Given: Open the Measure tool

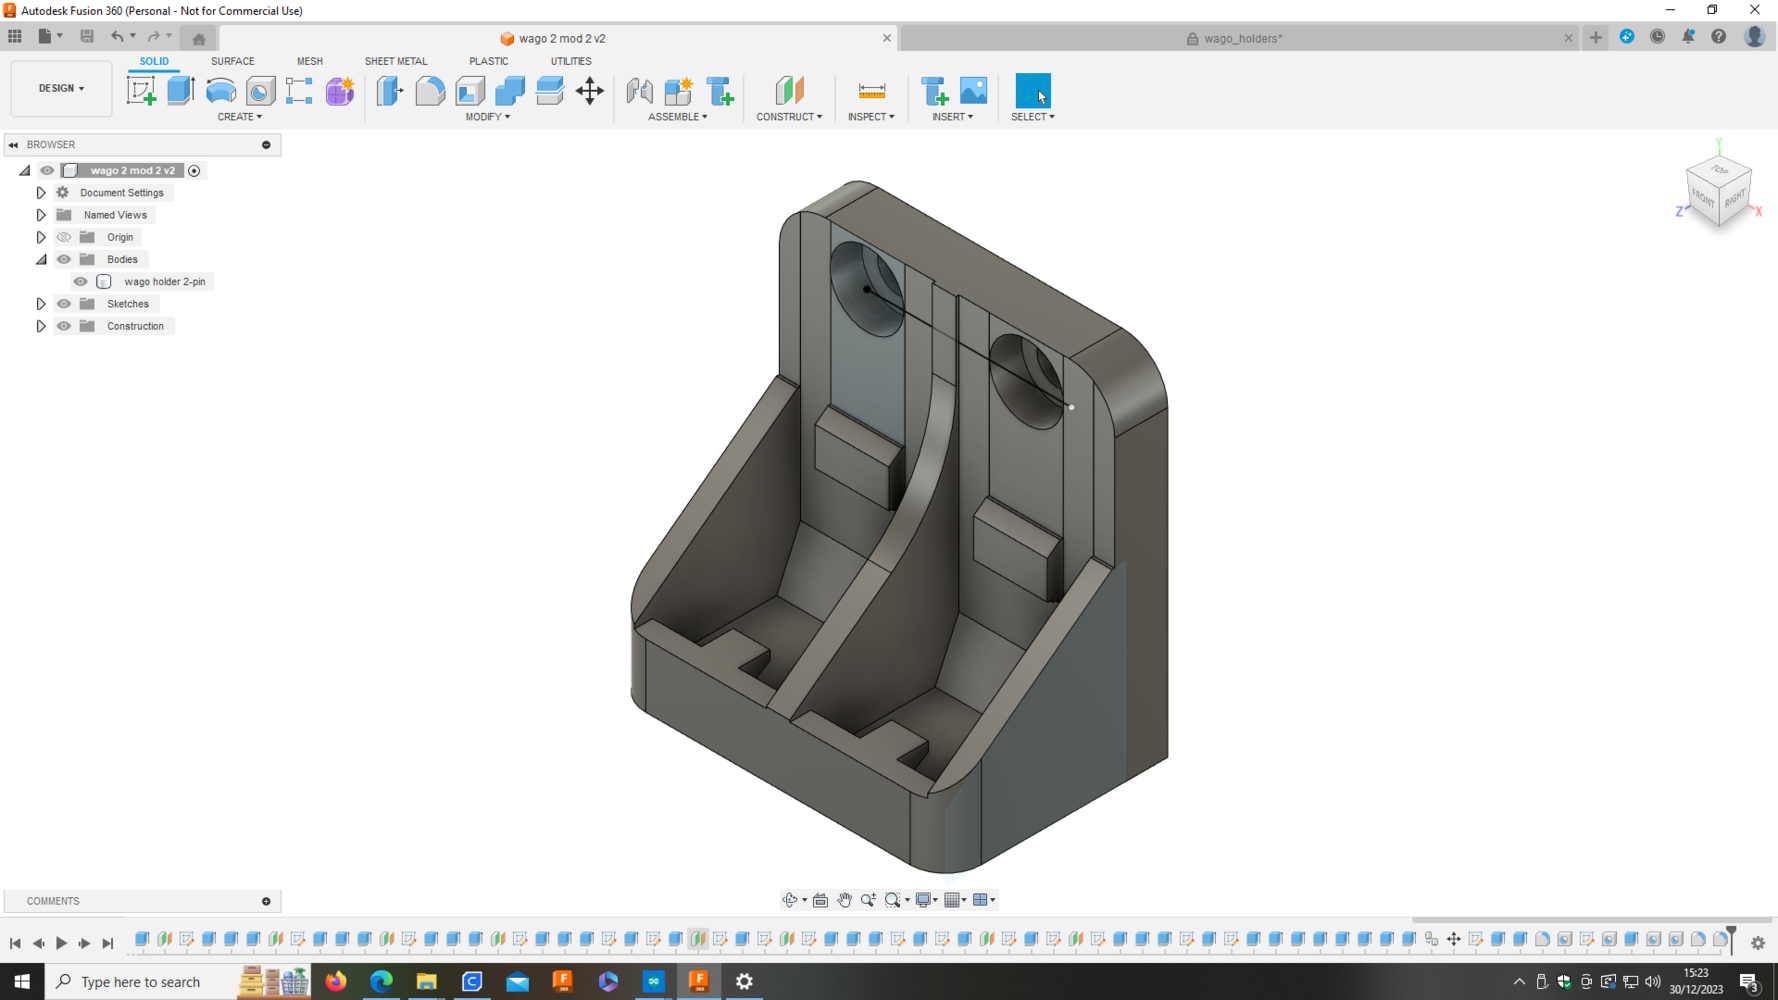Looking at the screenshot, I should [x=872, y=91].
